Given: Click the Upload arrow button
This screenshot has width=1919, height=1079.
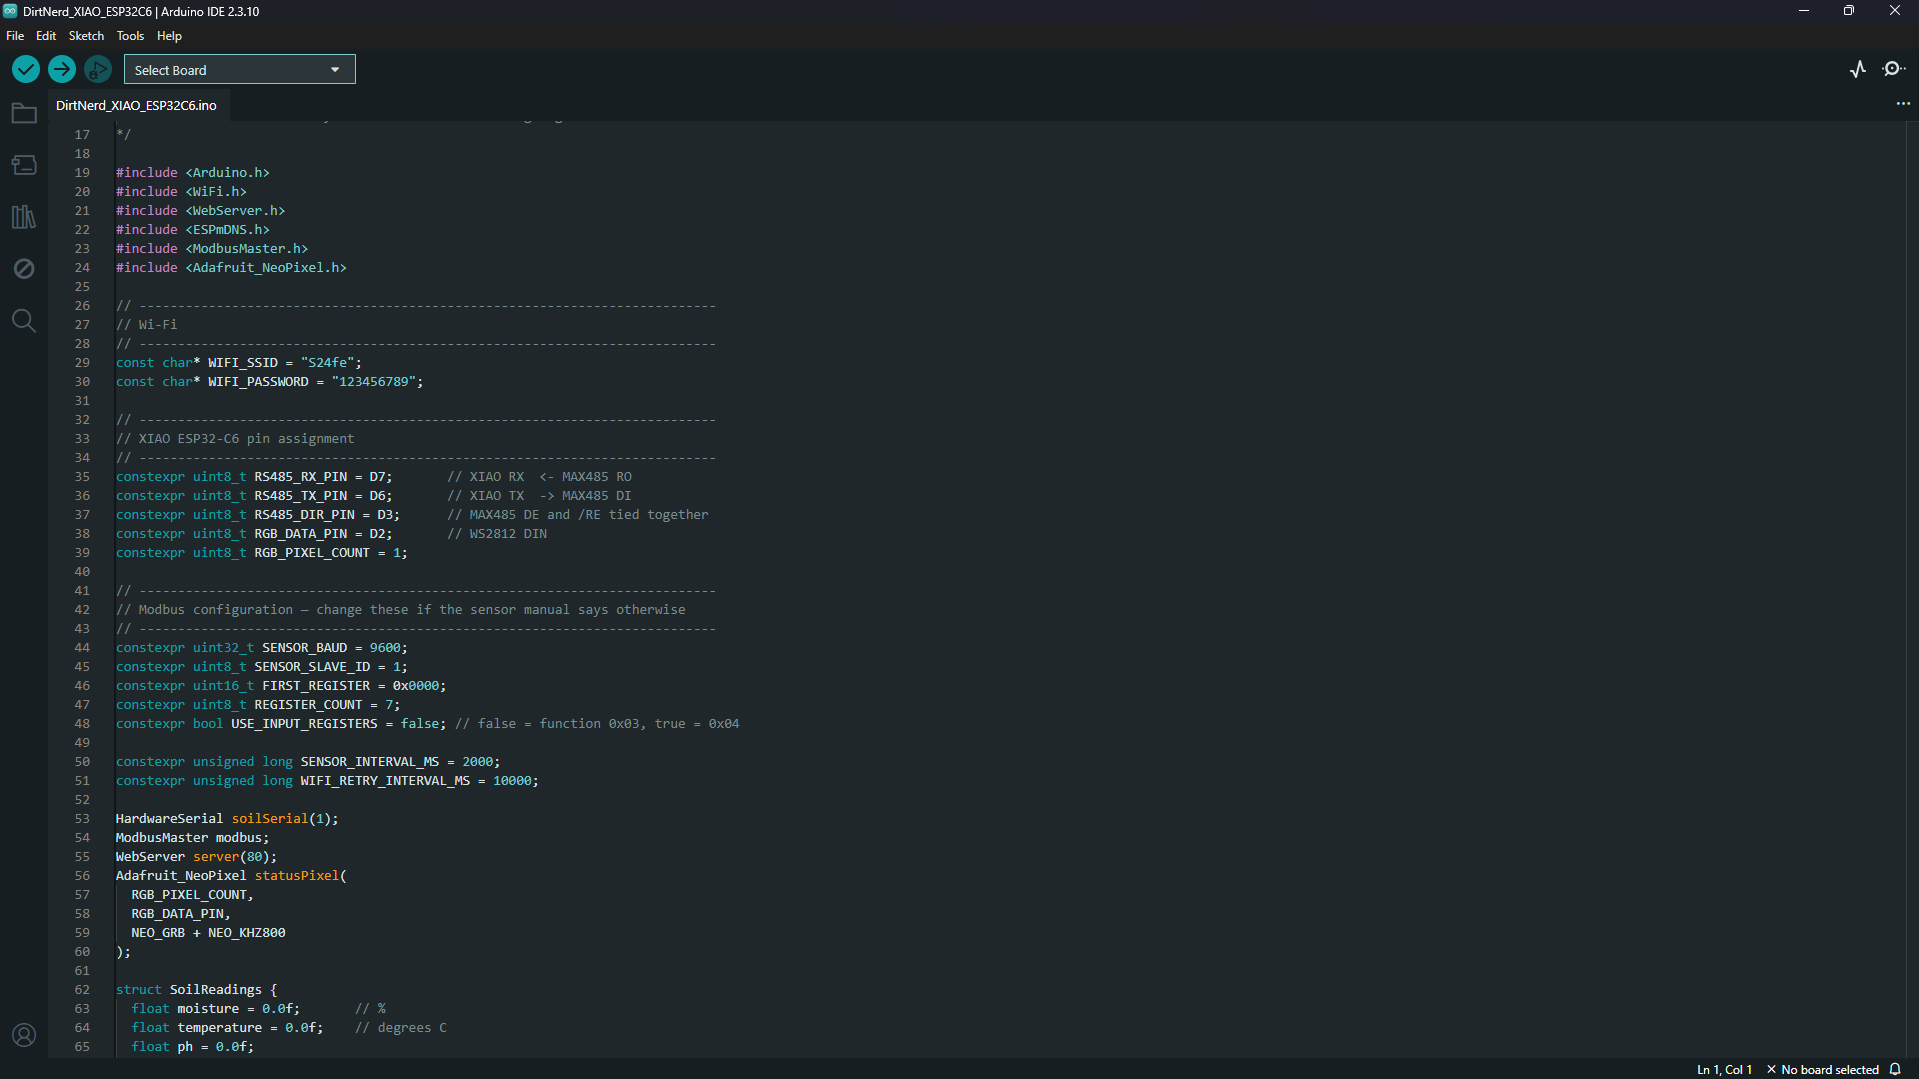Looking at the screenshot, I should (62, 69).
